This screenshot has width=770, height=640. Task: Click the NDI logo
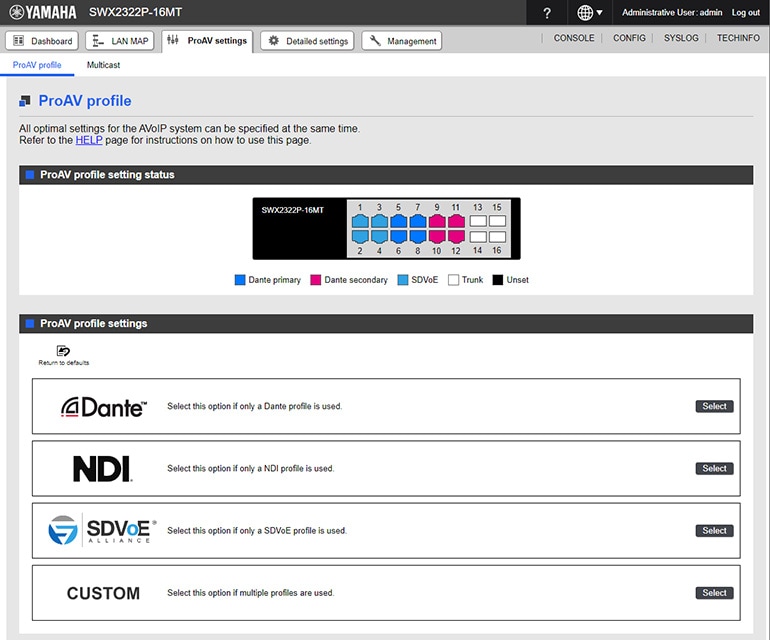[103, 469]
